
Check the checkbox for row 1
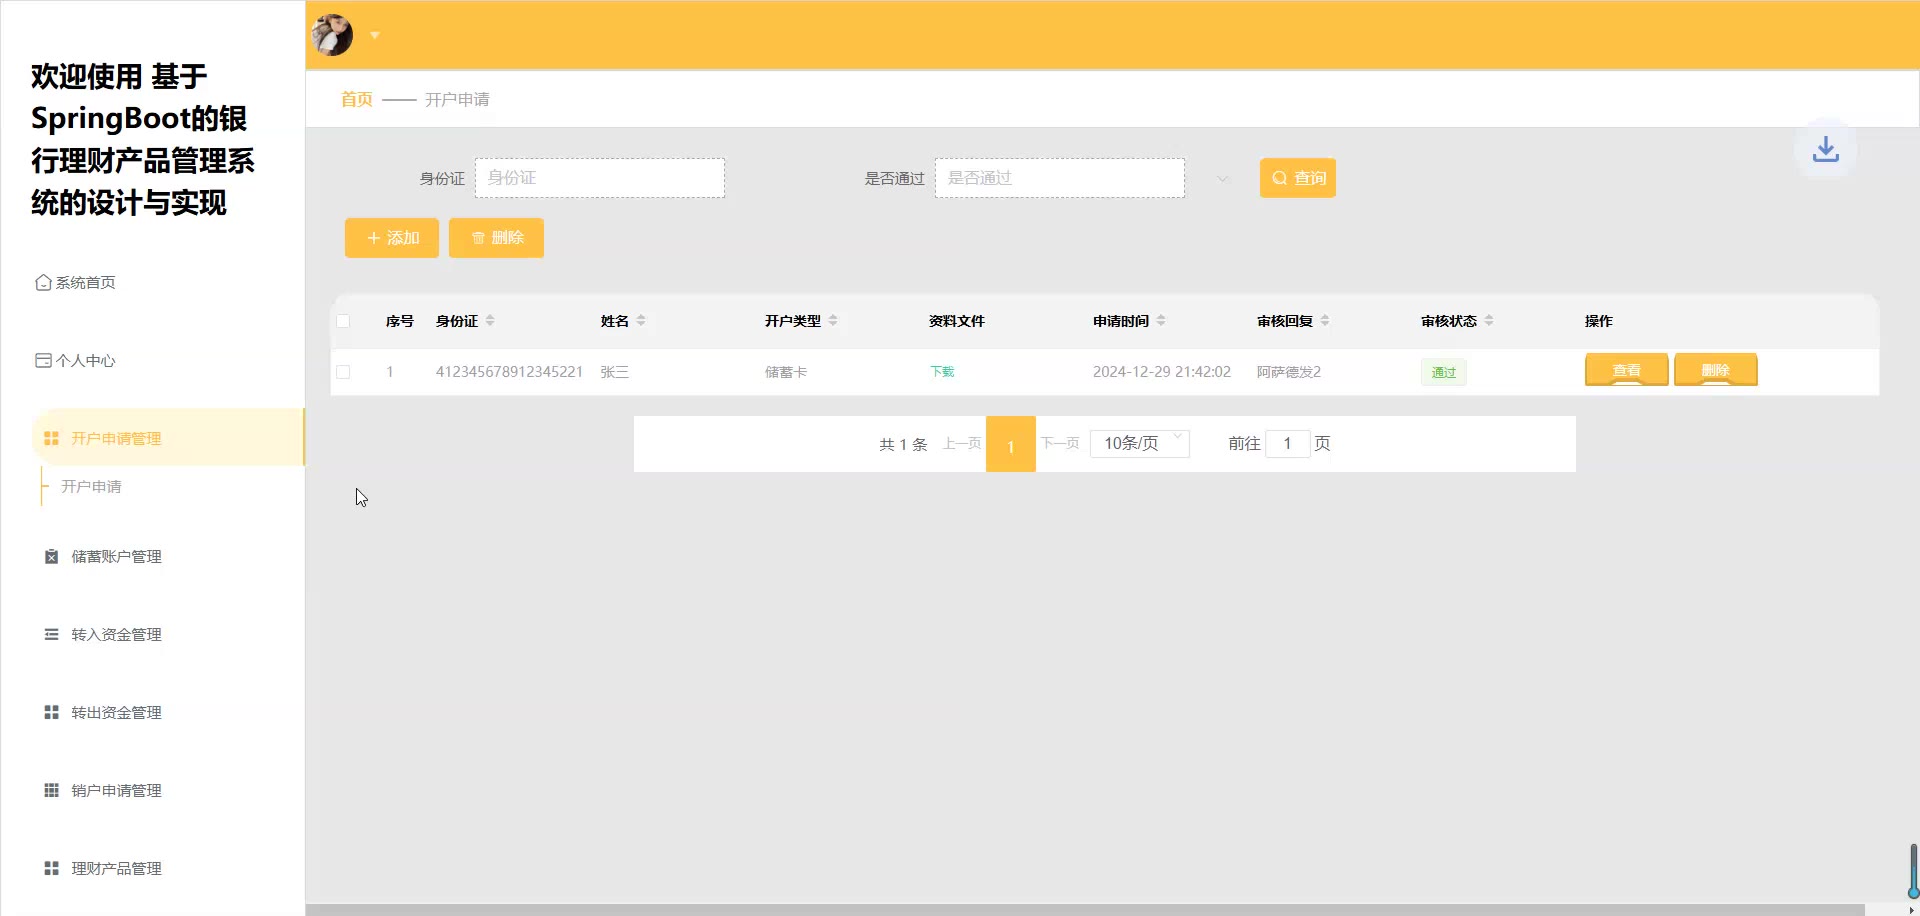343,372
